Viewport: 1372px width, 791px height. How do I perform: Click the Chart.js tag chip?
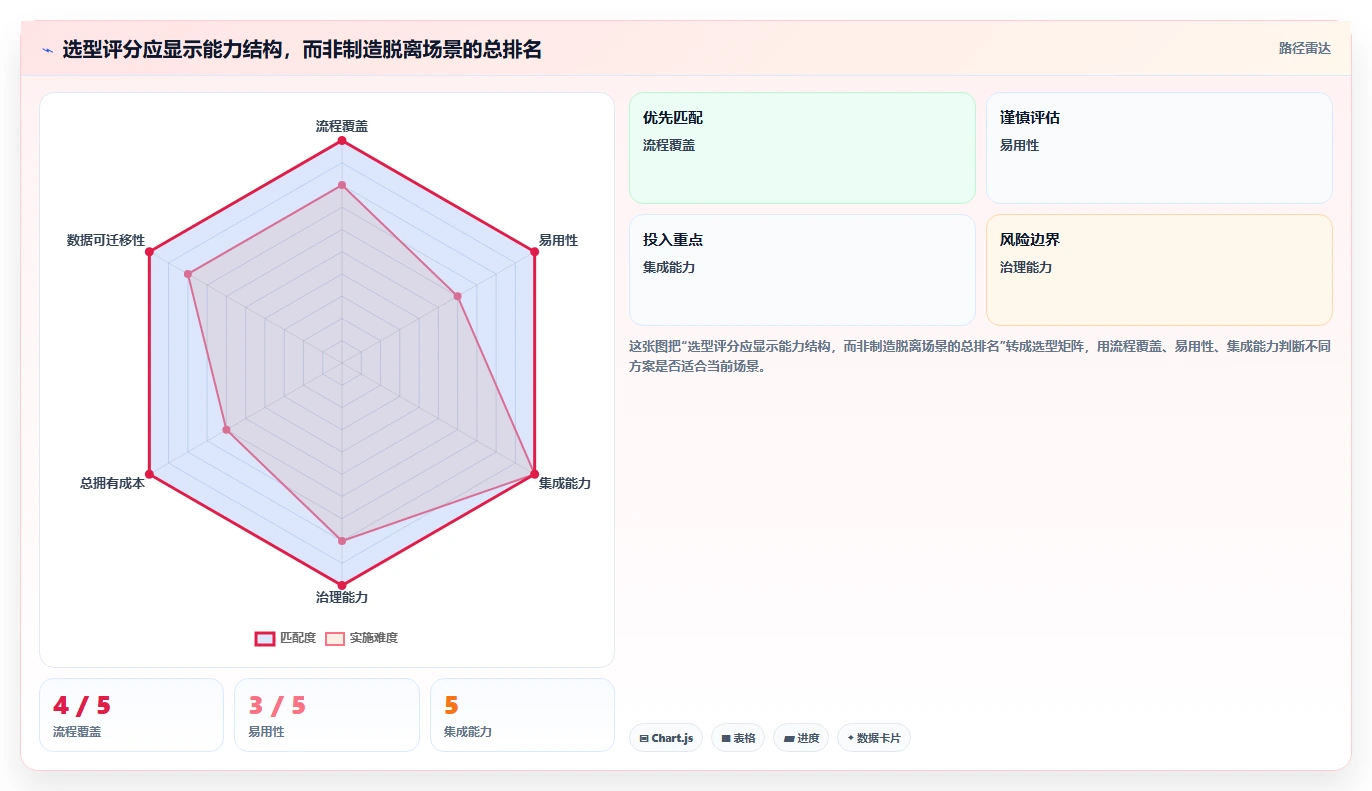666,738
